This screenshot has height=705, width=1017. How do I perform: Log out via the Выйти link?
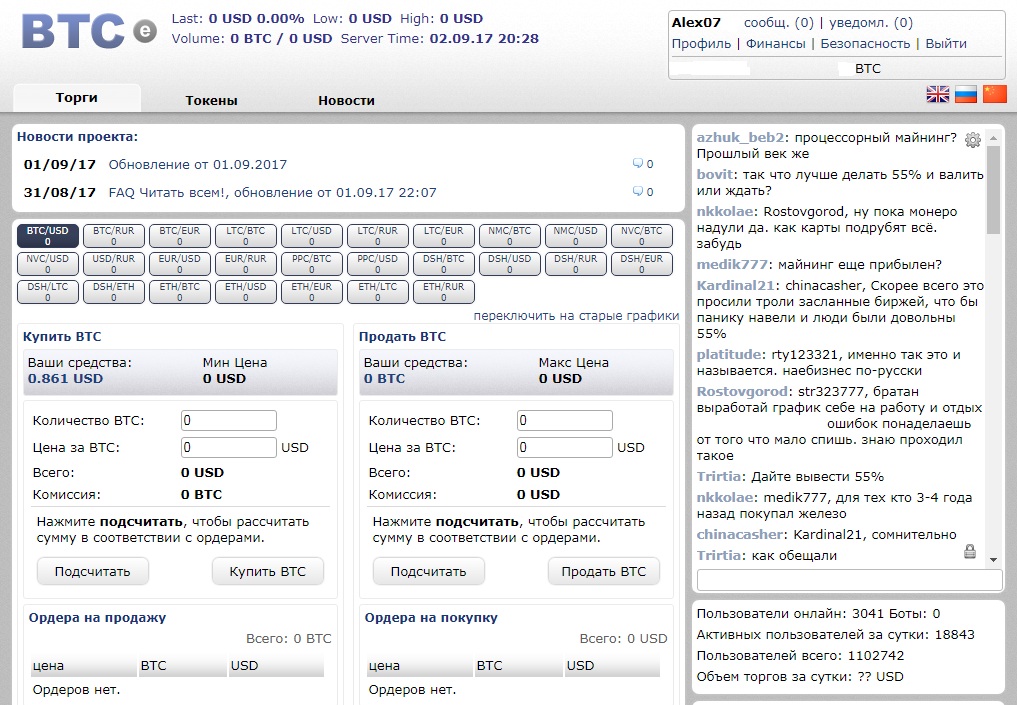click(x=946, y=43)
